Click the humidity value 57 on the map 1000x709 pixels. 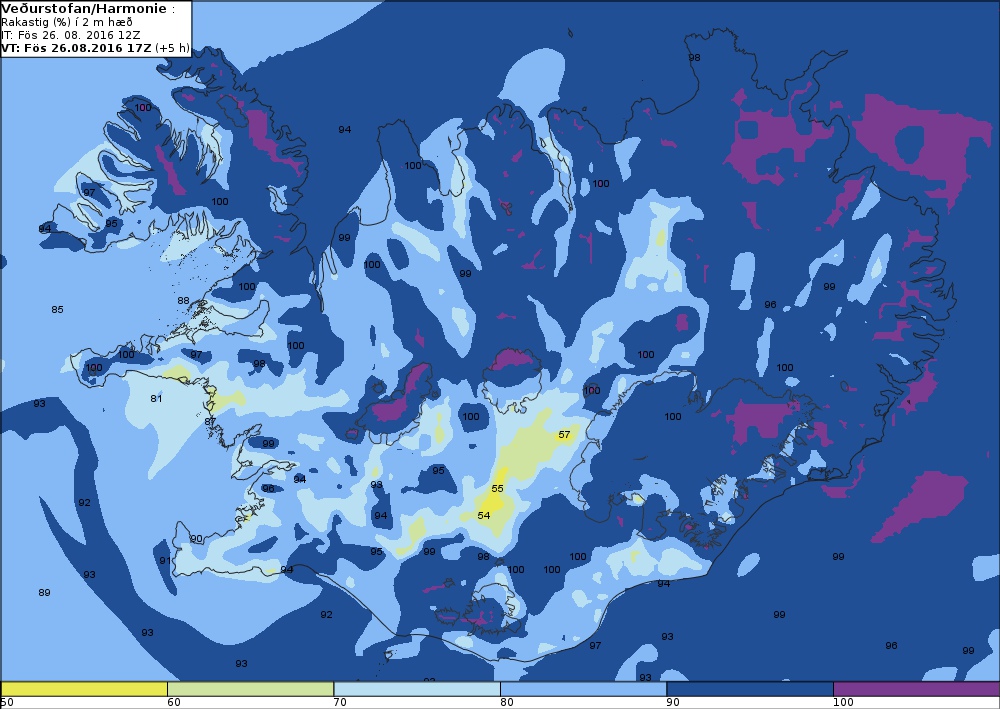click(x=564, y=435)
